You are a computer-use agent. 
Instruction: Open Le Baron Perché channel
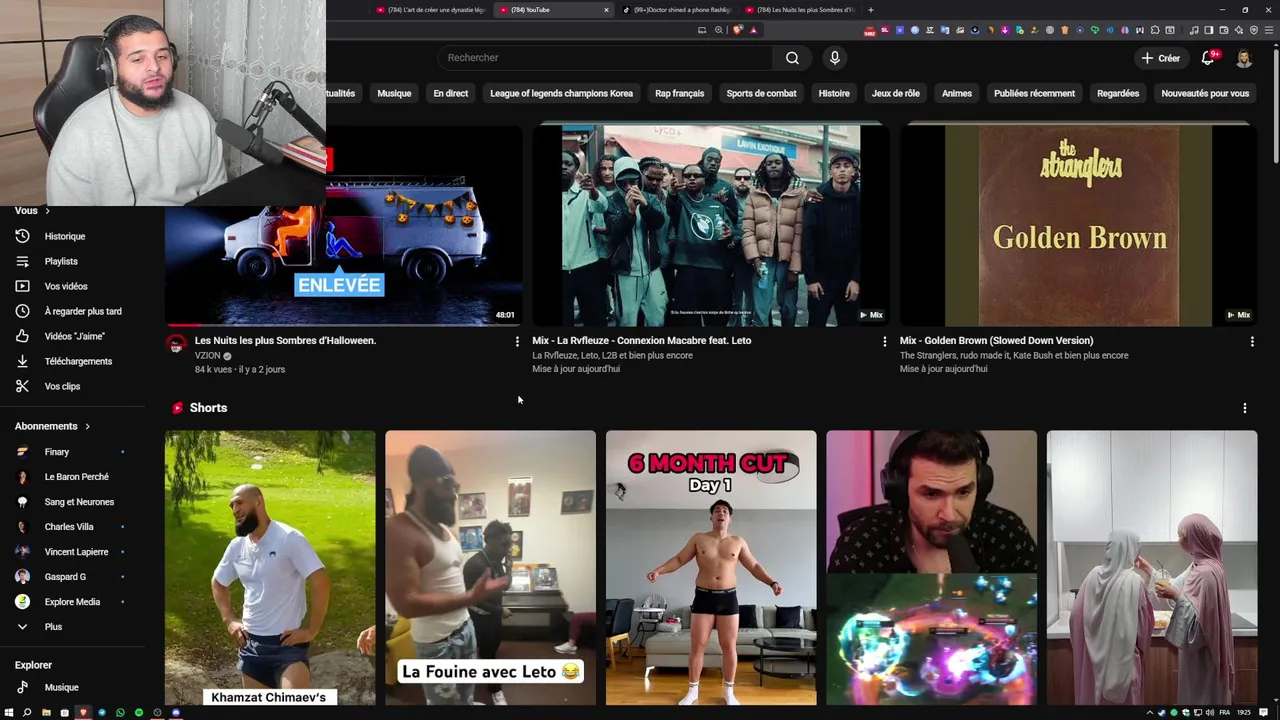75,477
